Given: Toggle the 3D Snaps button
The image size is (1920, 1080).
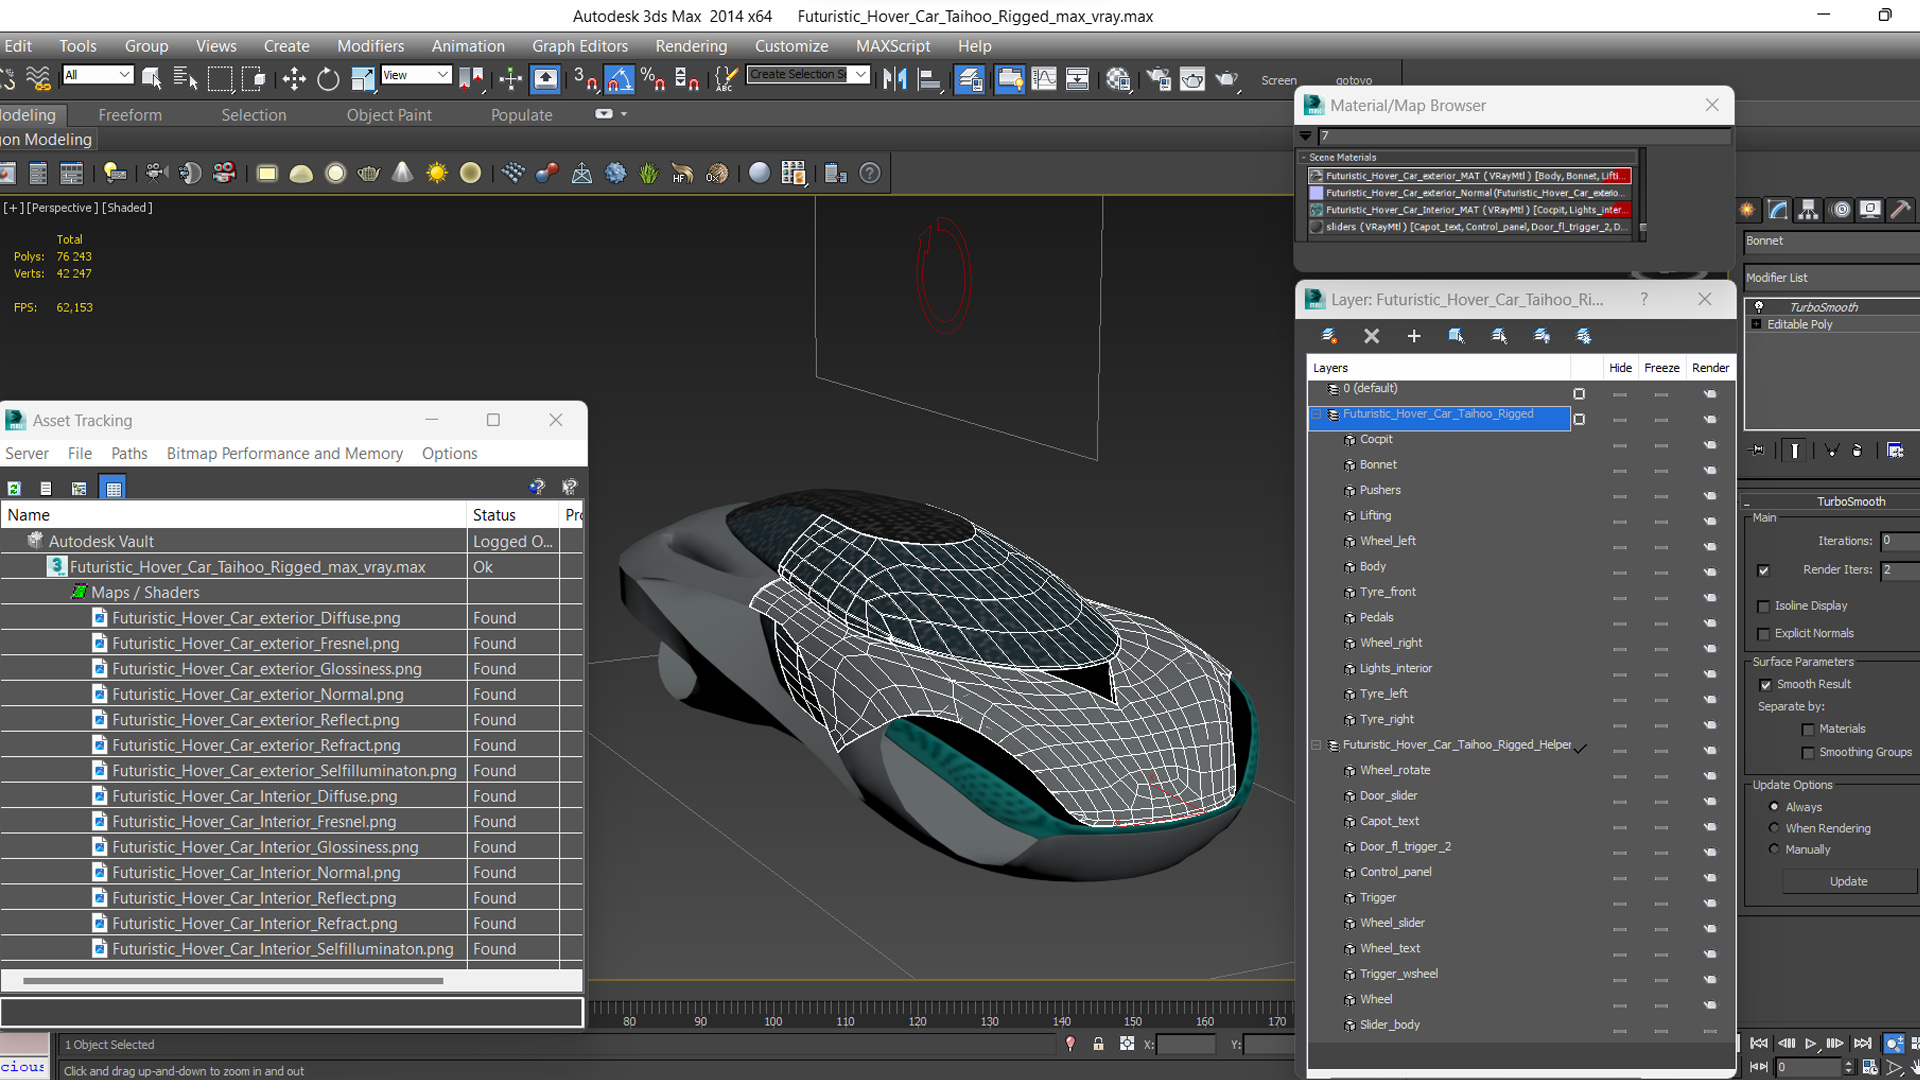Looking at the screenshot, I should click(585, 79).
